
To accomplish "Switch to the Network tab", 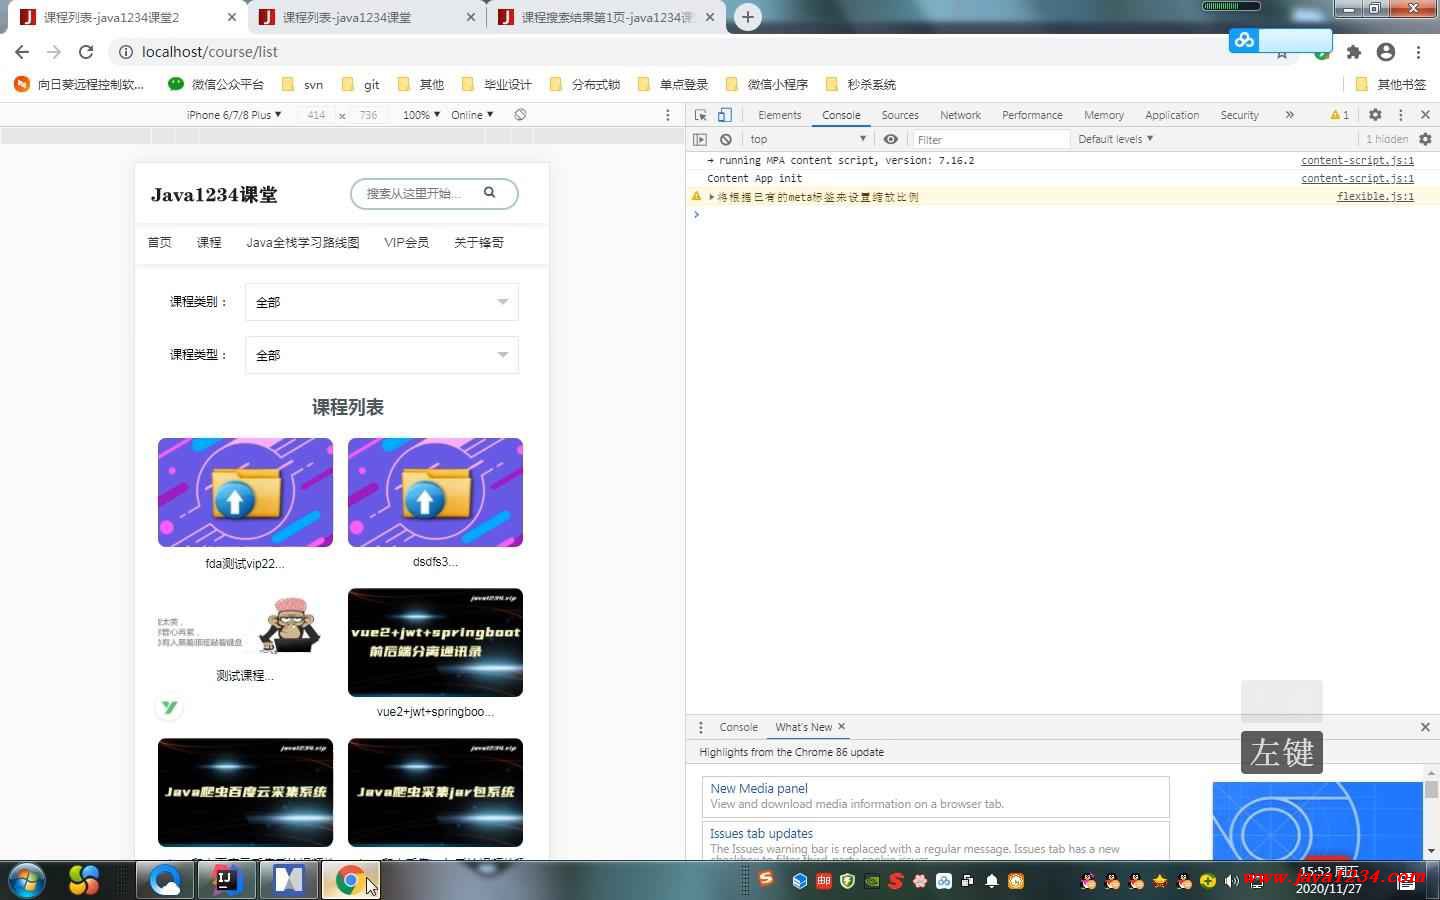I will [x=960, y=115].
